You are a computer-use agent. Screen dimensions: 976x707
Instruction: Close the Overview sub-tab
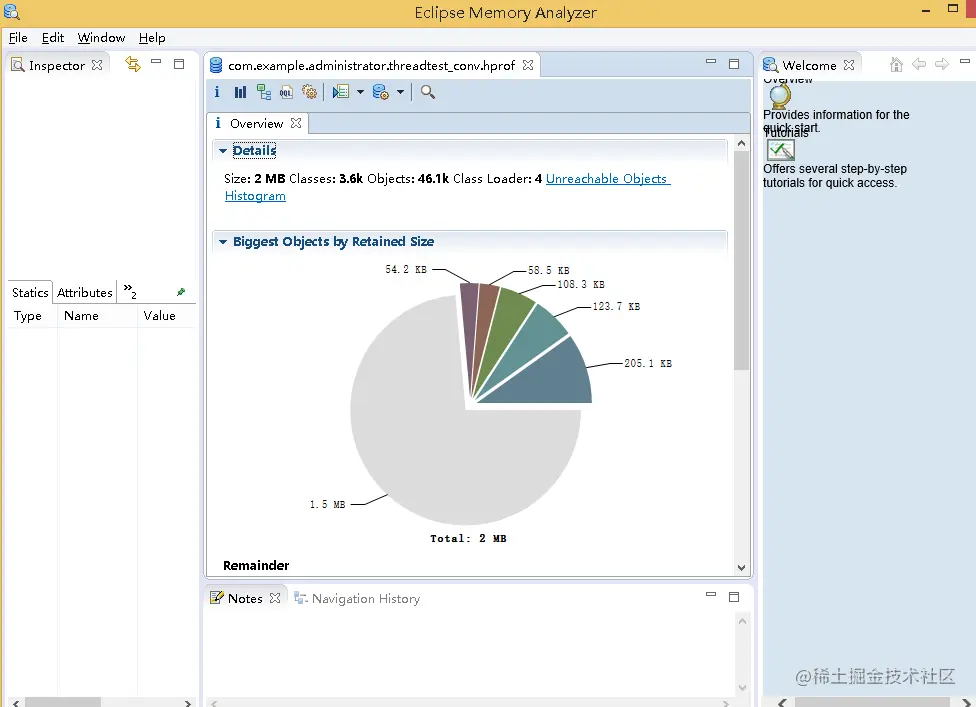(296, 123)
